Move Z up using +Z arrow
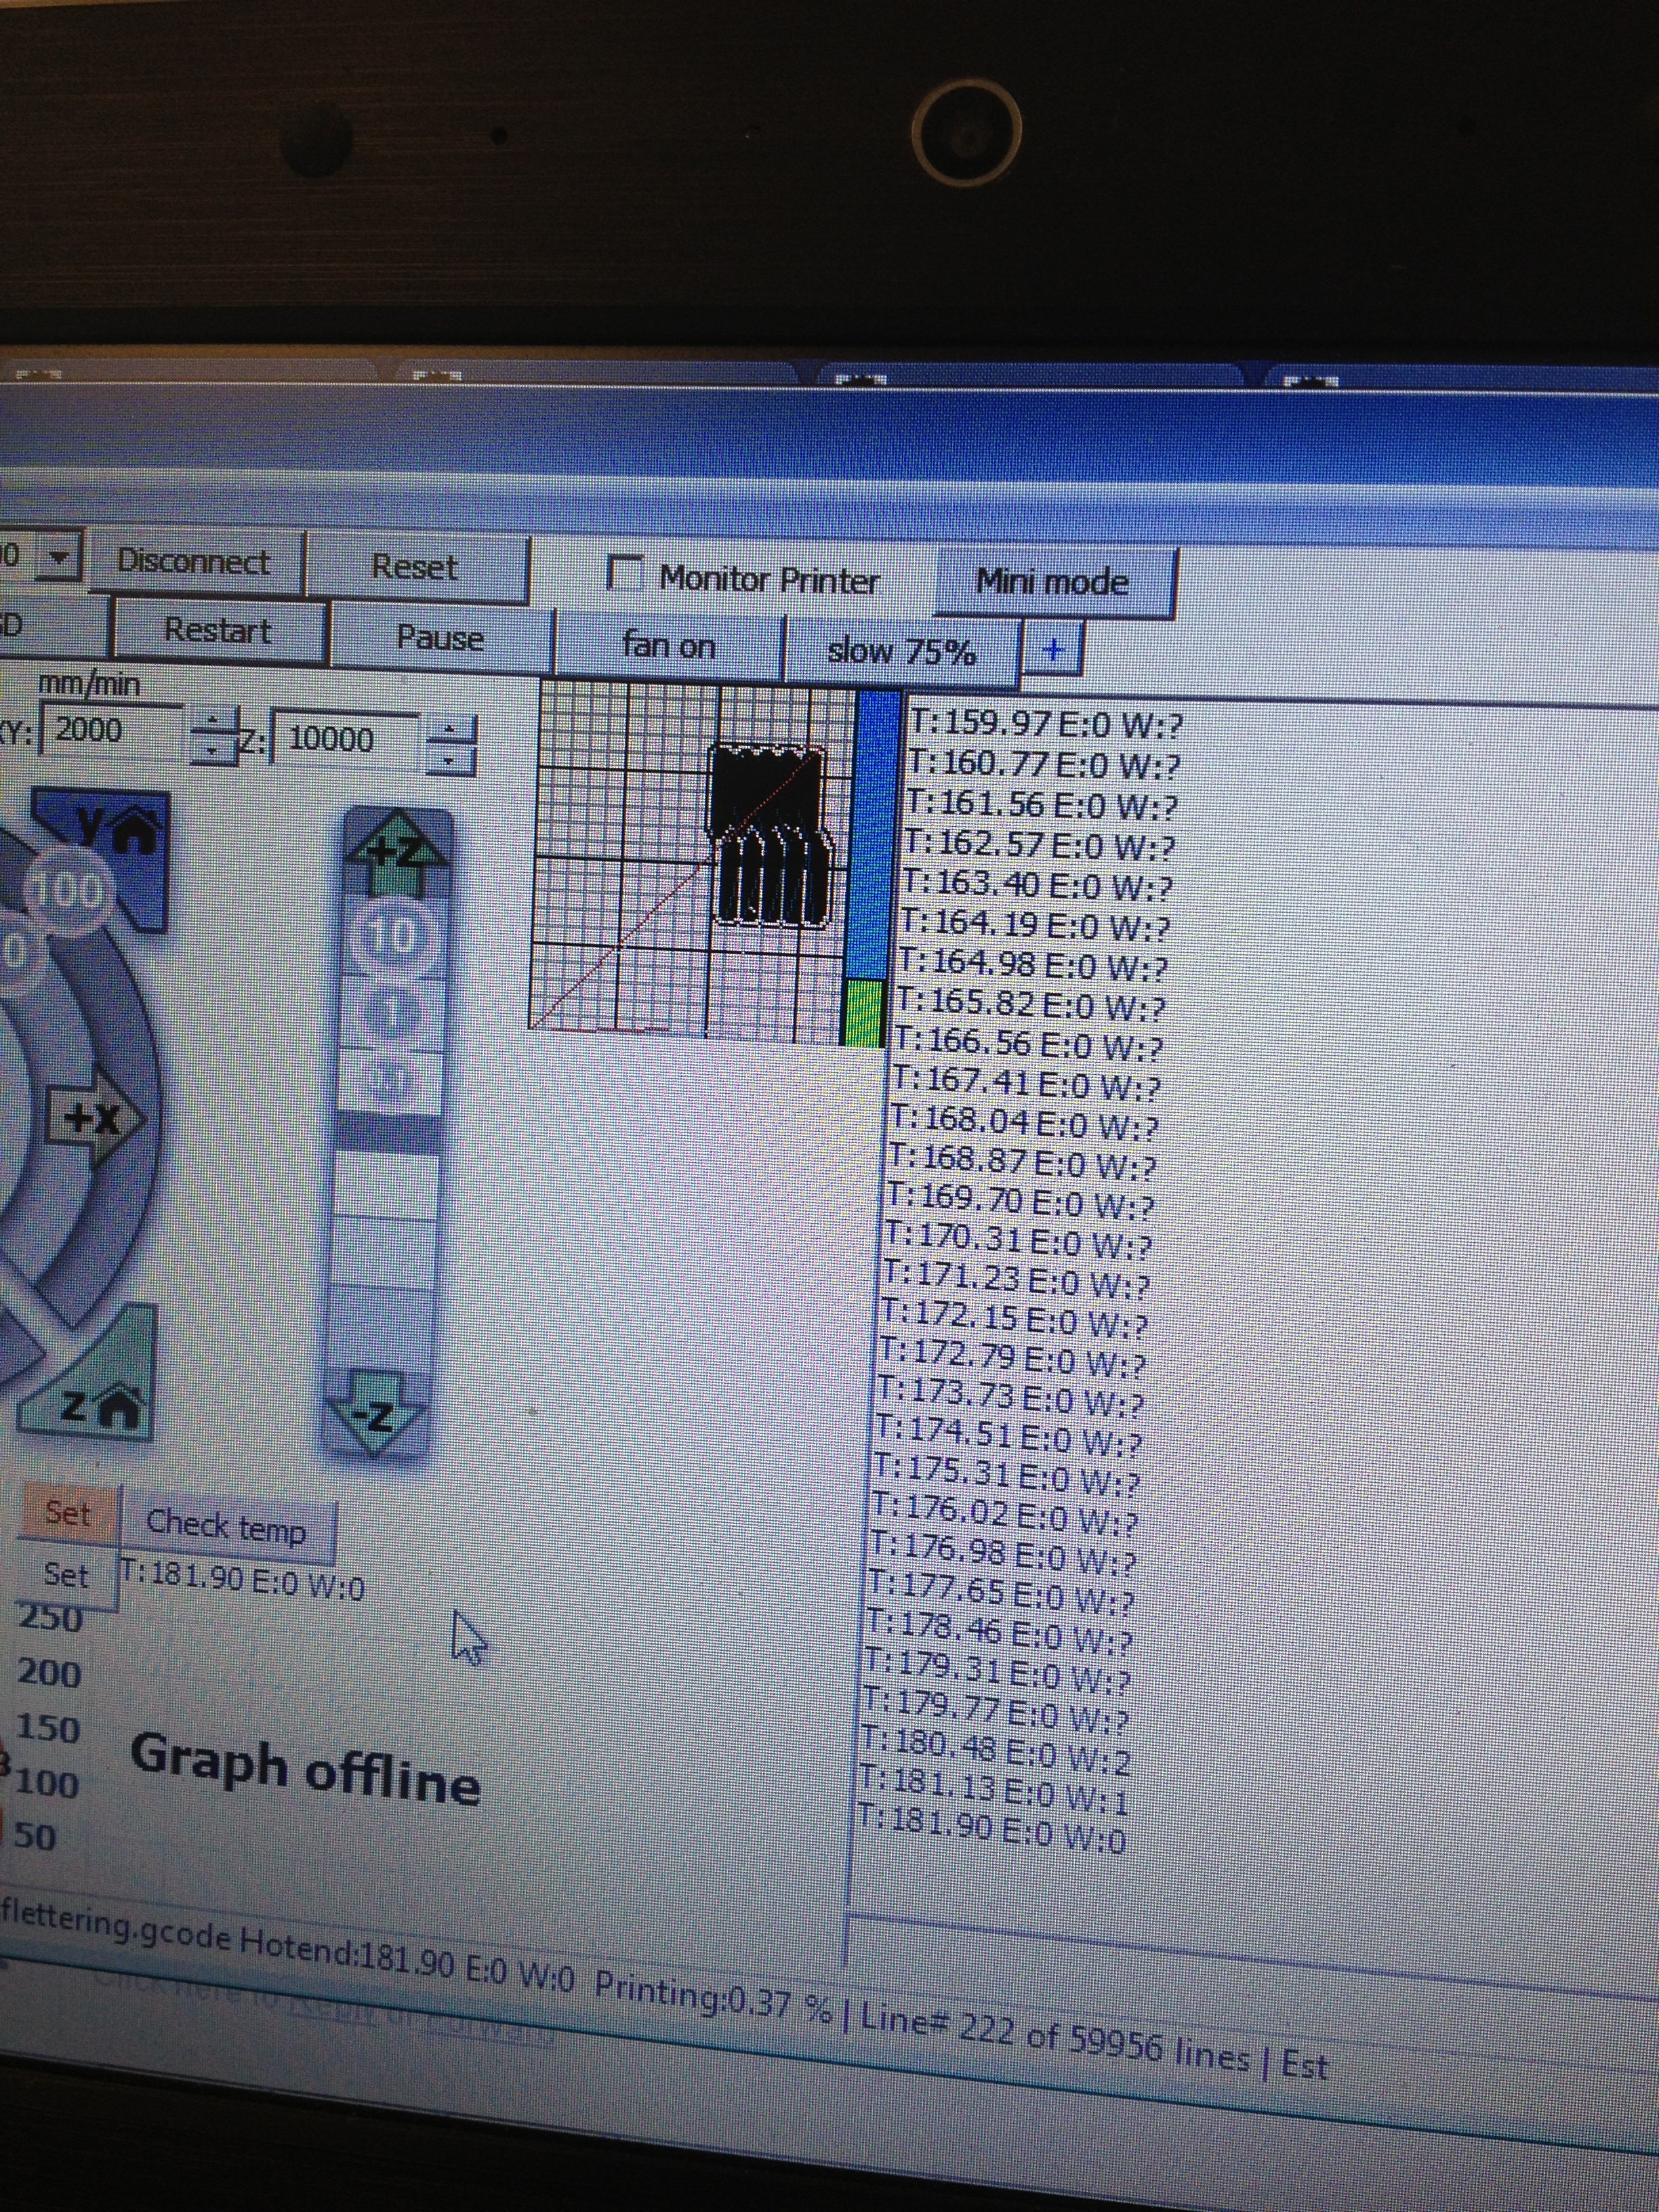The image size is (1659, 2212). 397,853
